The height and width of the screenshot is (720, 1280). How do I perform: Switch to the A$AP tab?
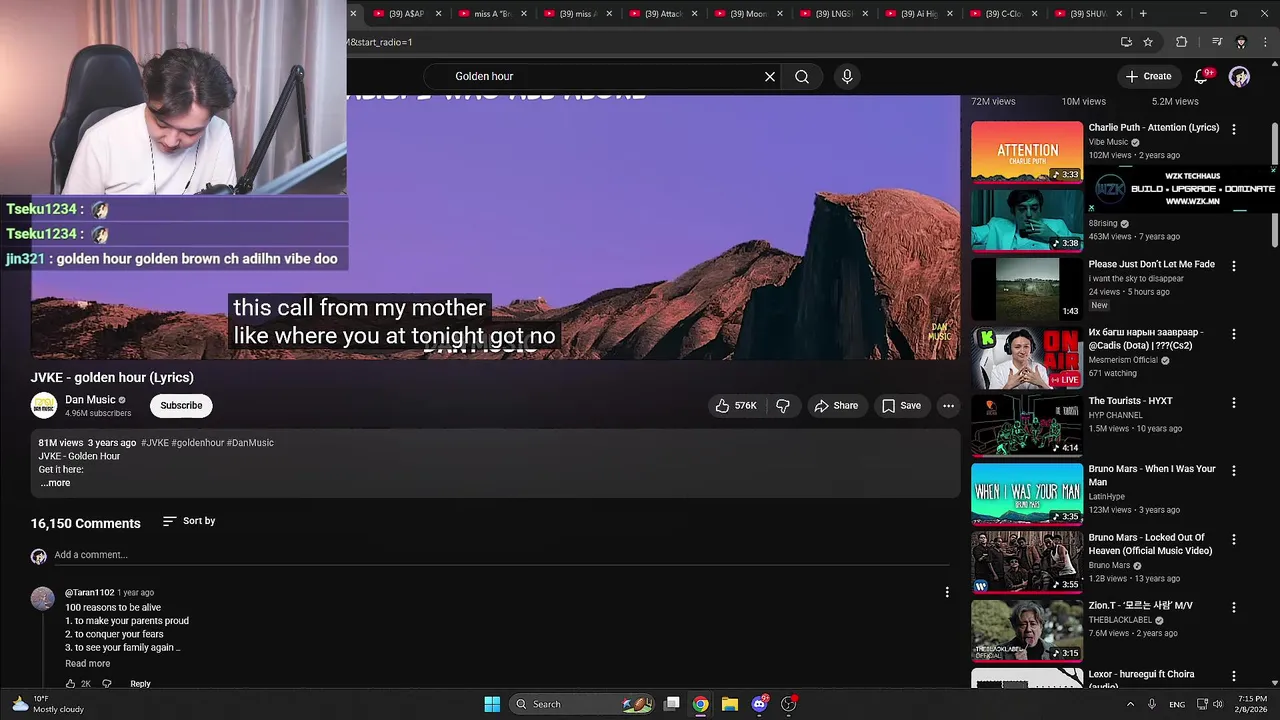[x=406, y=14]
